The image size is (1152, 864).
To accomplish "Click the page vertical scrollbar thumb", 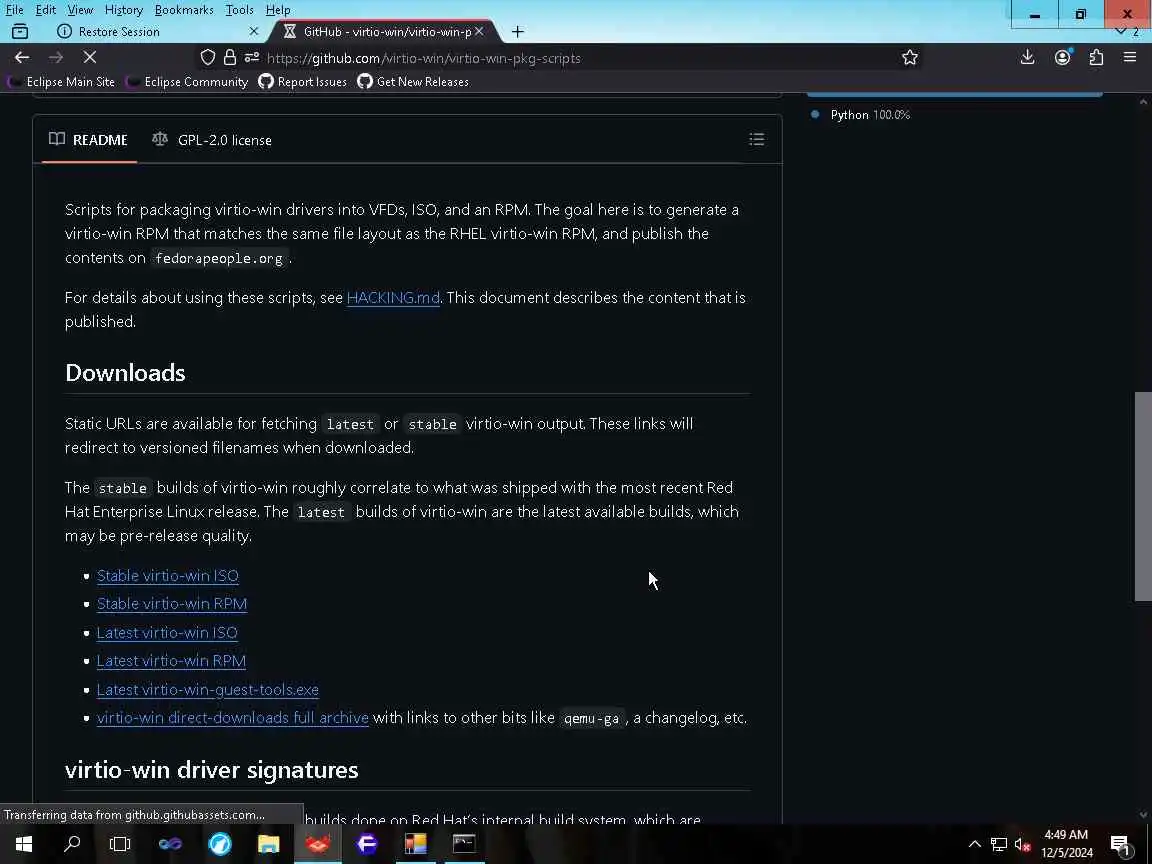I will click(x=1142, y=497).
